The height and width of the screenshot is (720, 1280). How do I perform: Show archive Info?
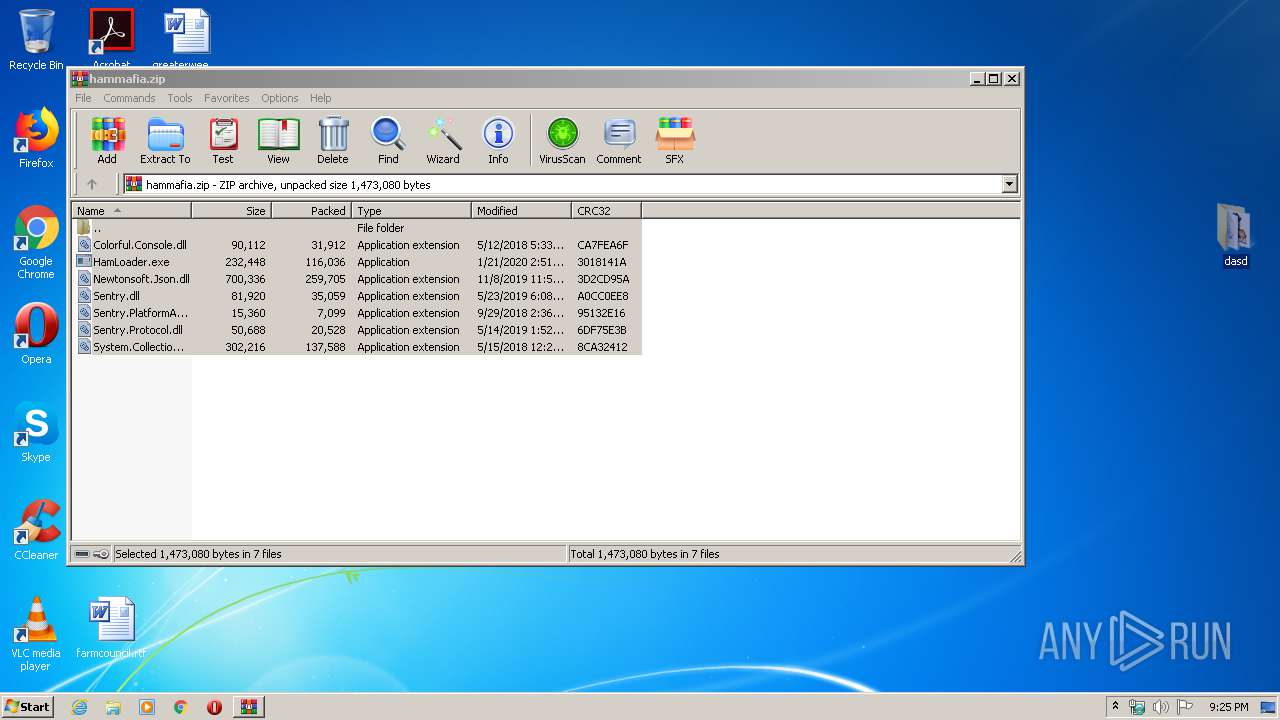(x=498, y=141)
